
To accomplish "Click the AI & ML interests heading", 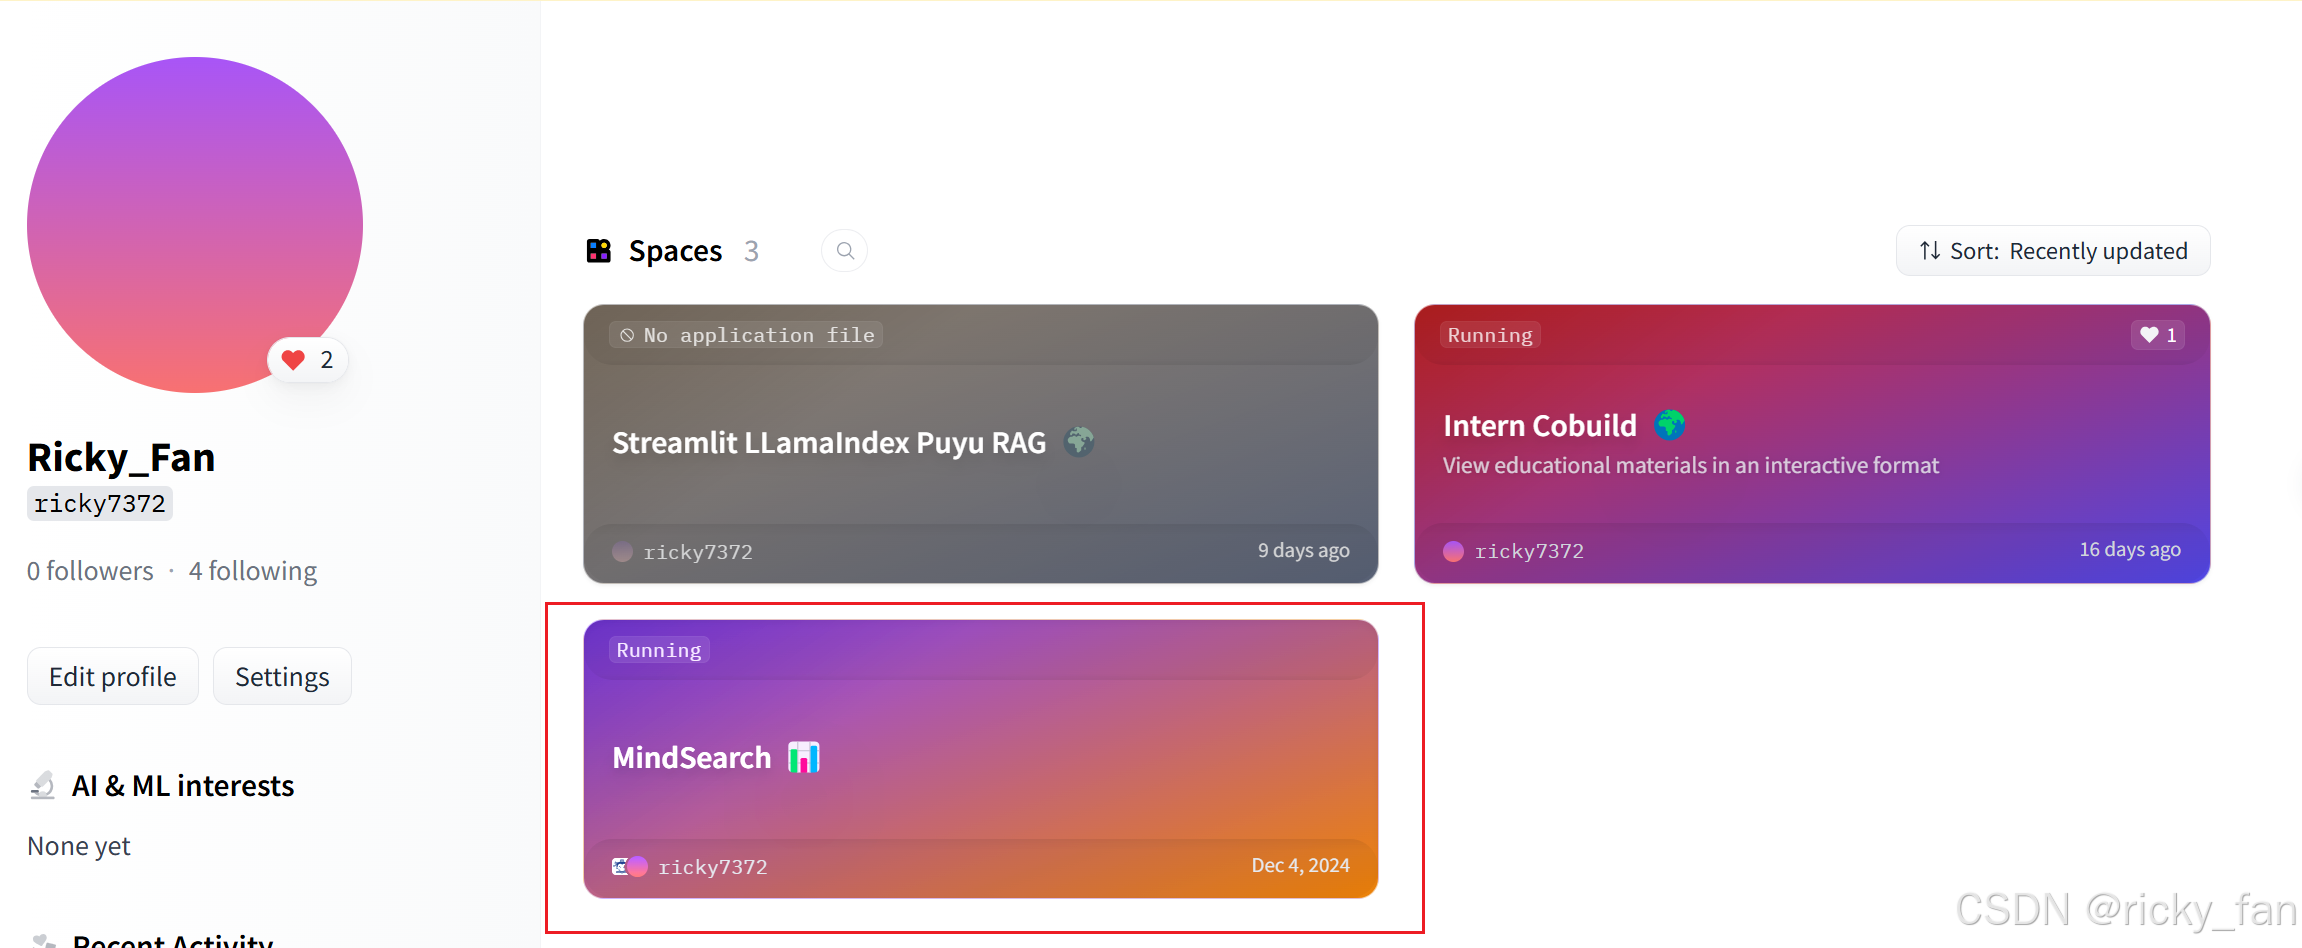I will [x=183, y=786].
